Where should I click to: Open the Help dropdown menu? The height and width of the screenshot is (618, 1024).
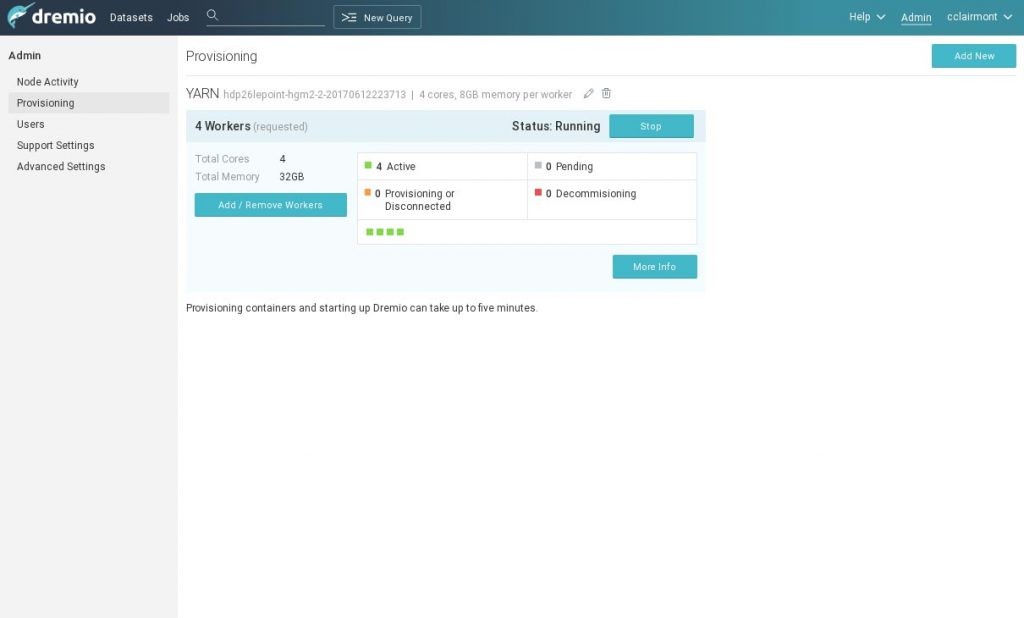866,17
